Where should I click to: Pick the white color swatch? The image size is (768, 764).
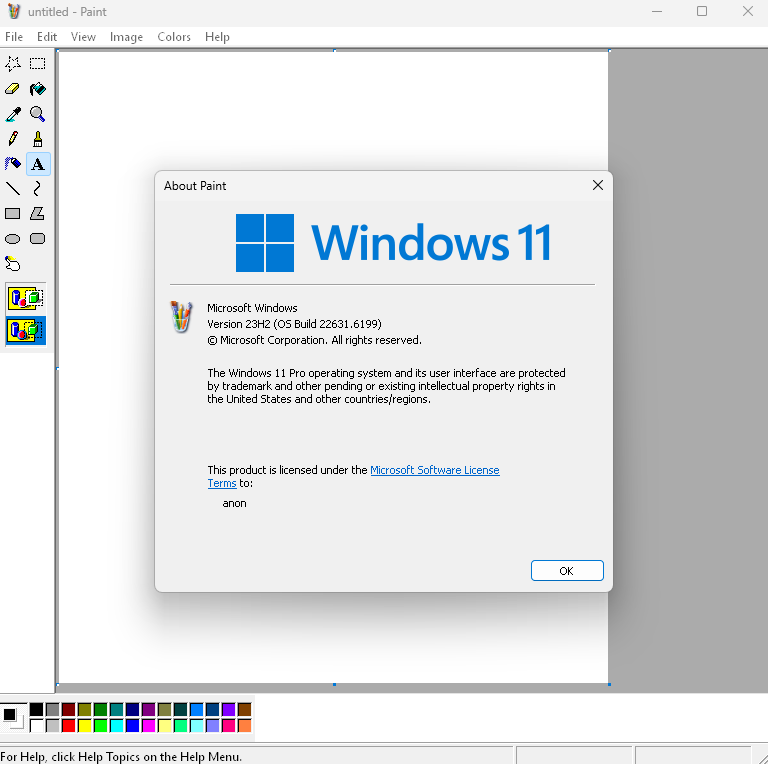pyautogui.click(x=36, y=725)
